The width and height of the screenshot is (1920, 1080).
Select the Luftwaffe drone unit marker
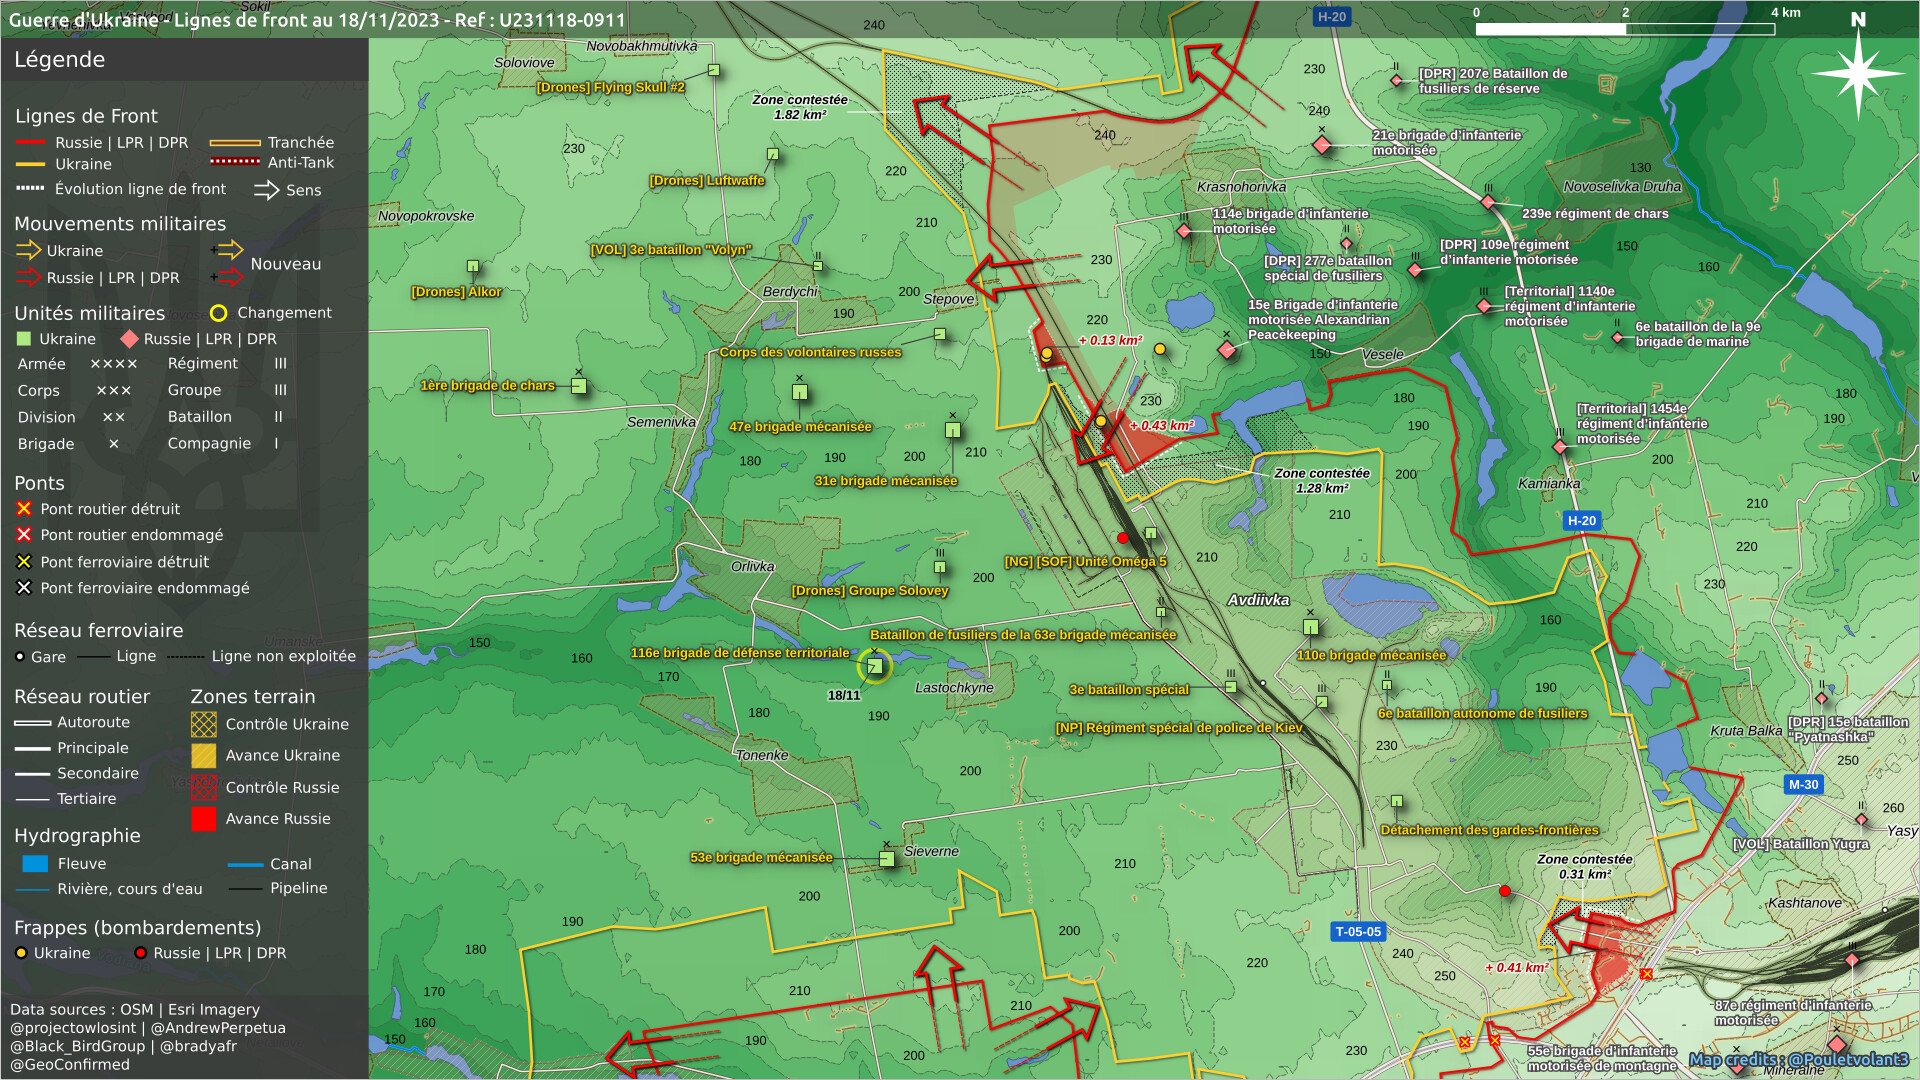[772, 154]
